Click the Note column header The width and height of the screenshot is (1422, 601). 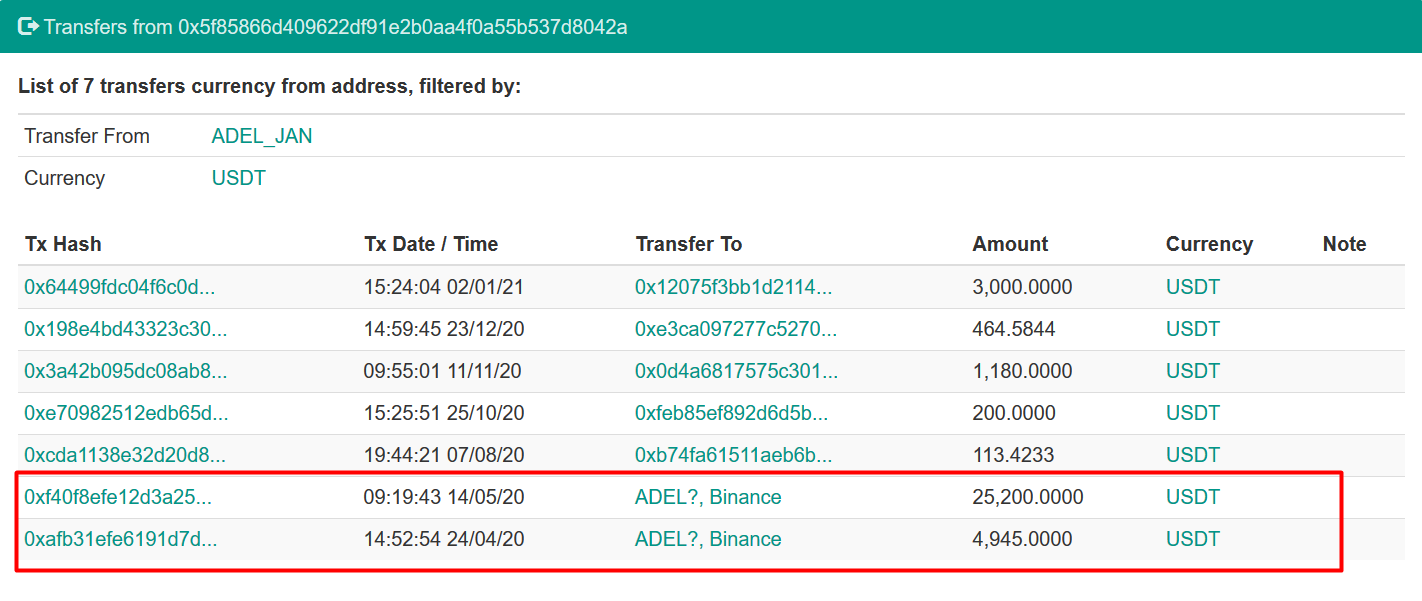point(1344,244)
